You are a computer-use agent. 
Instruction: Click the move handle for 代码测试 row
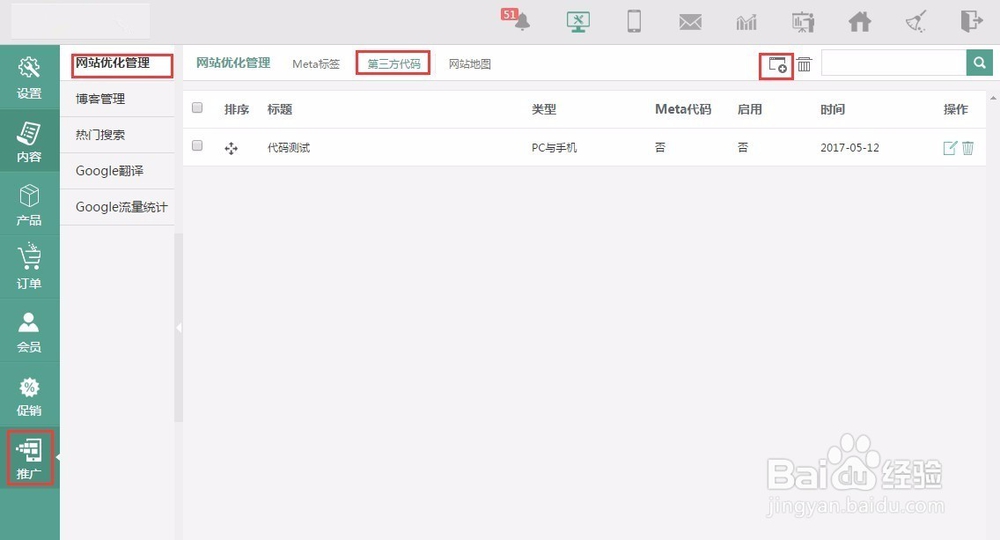point(231,149)
